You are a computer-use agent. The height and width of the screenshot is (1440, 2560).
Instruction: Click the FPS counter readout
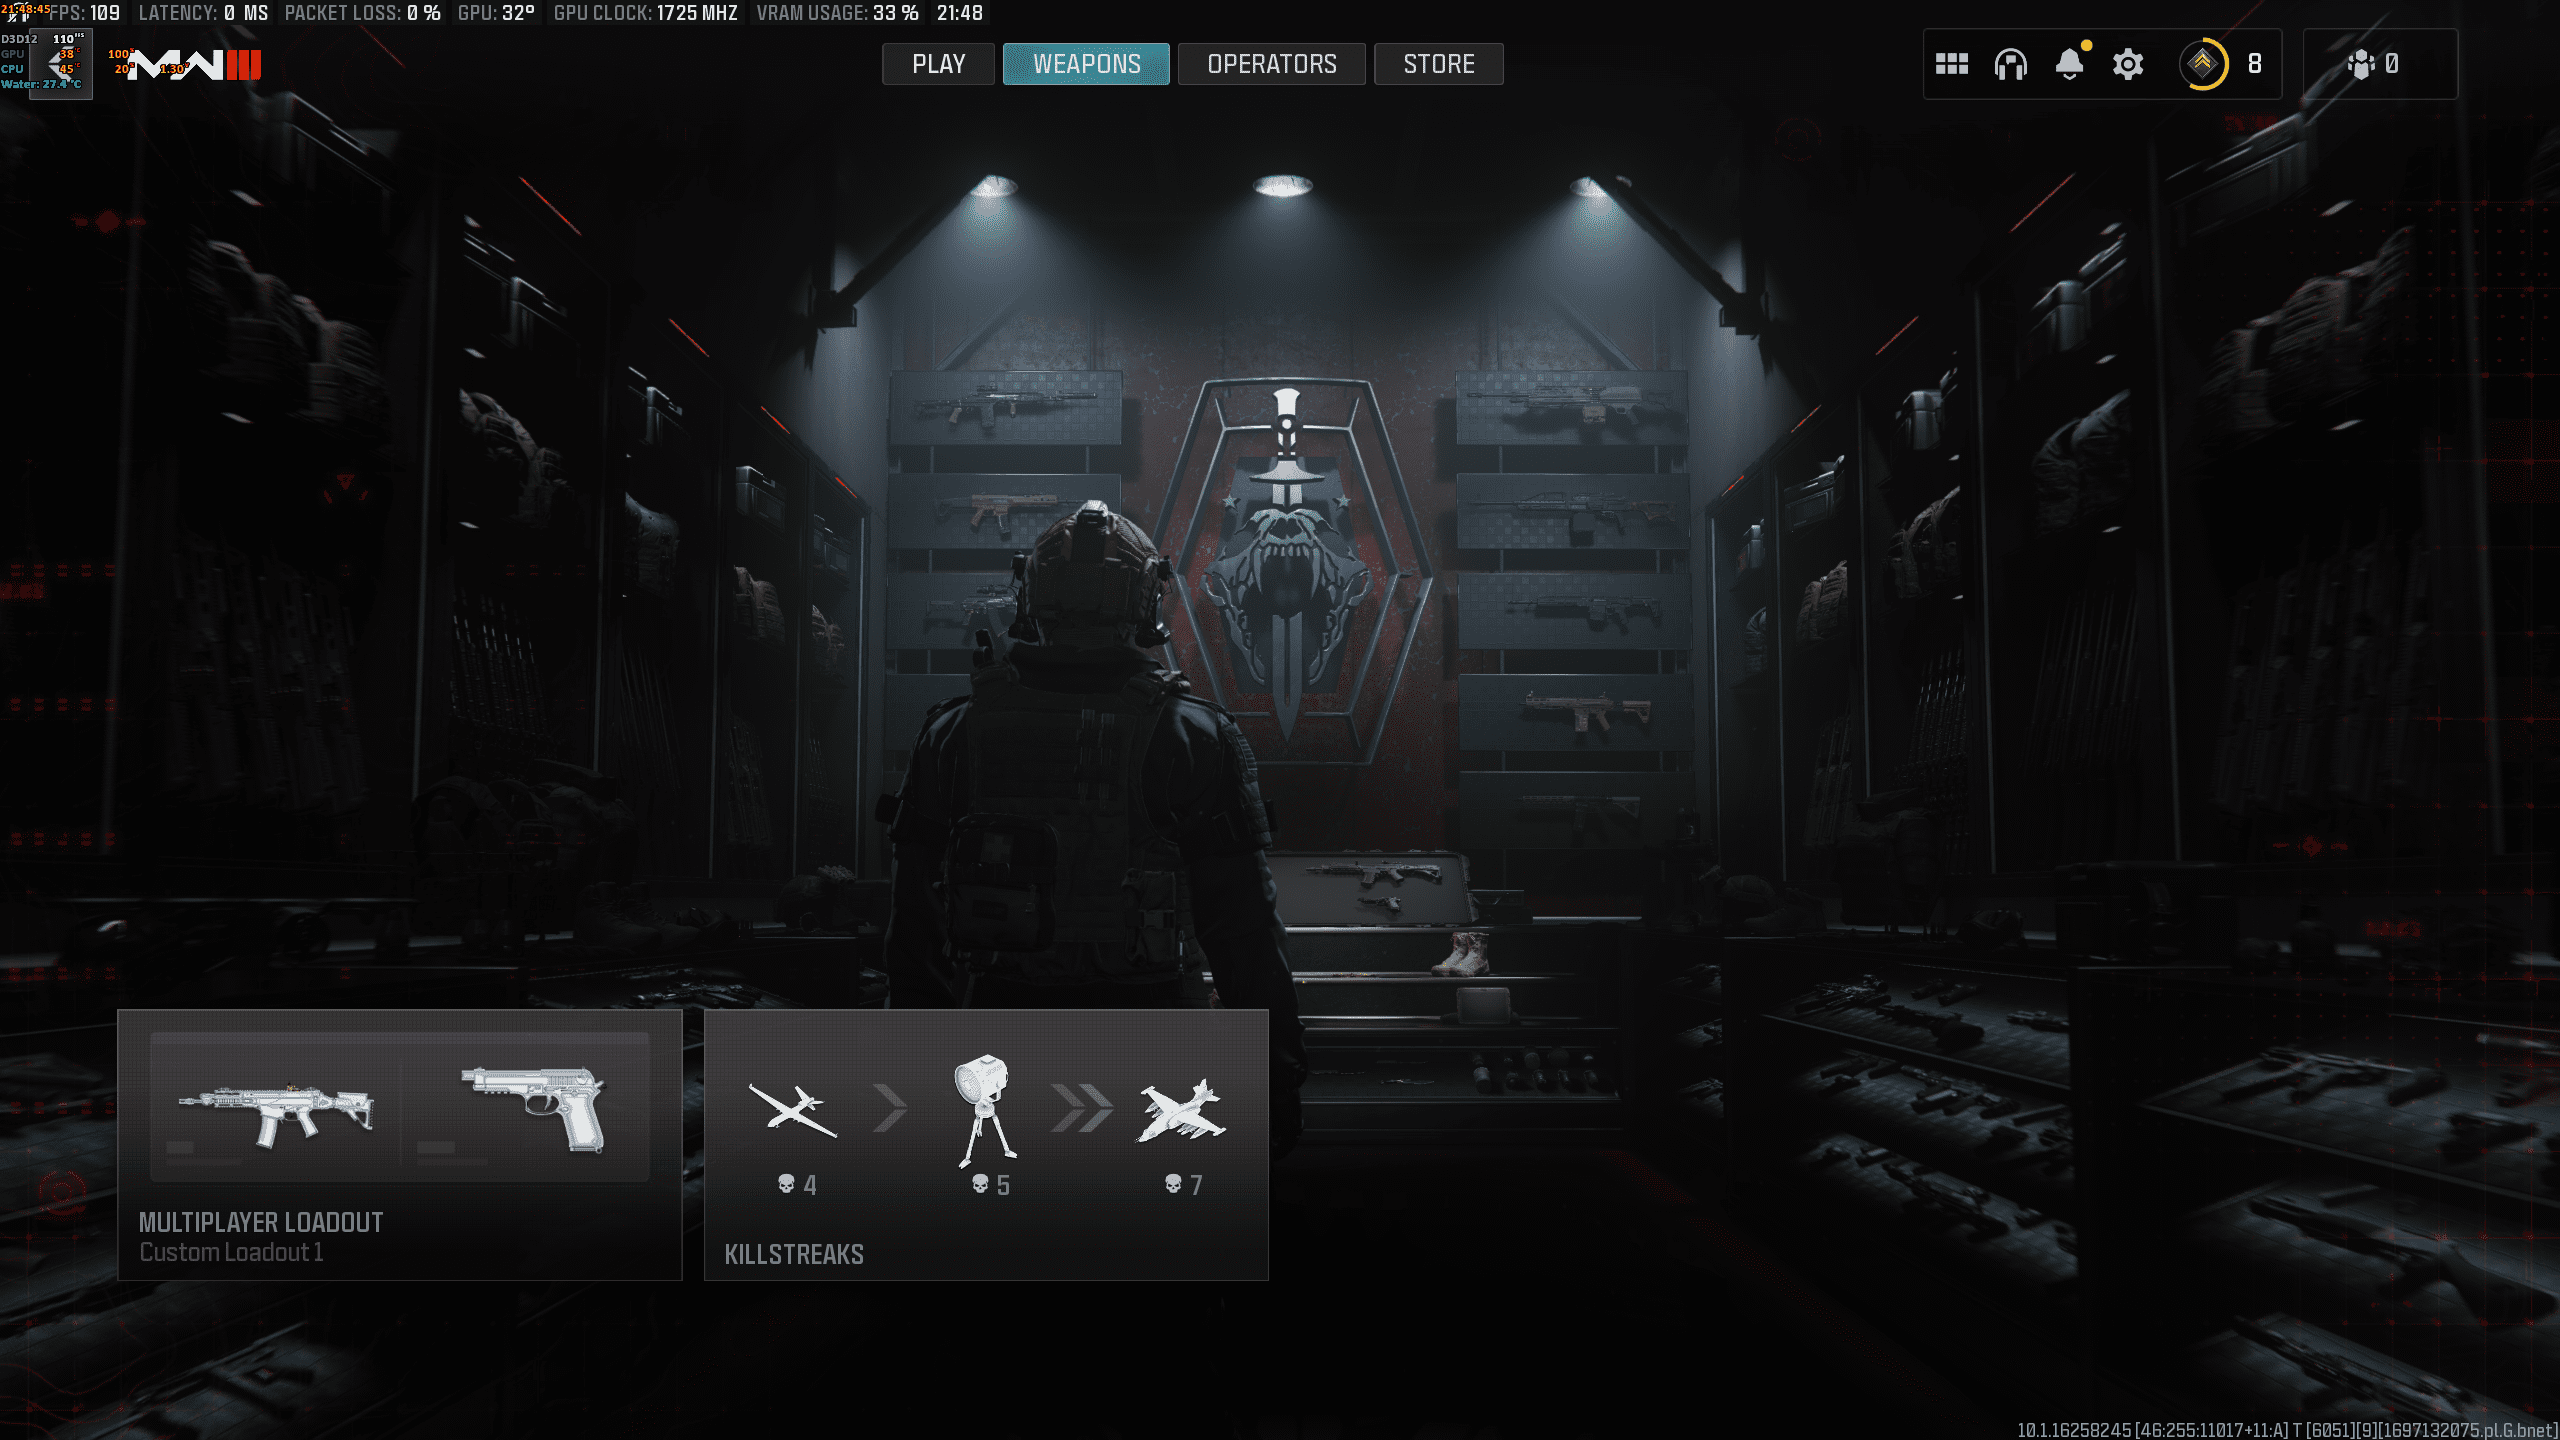click(x=84, y=13)
